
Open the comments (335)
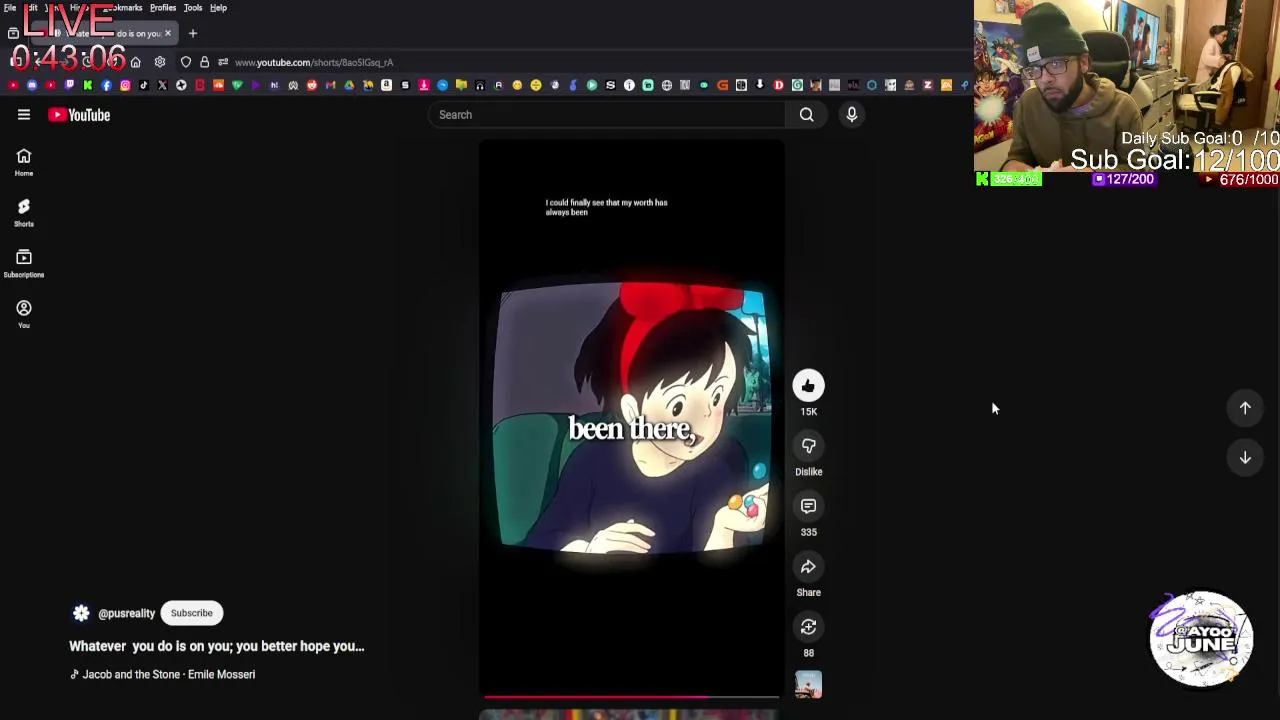(808, 506)
